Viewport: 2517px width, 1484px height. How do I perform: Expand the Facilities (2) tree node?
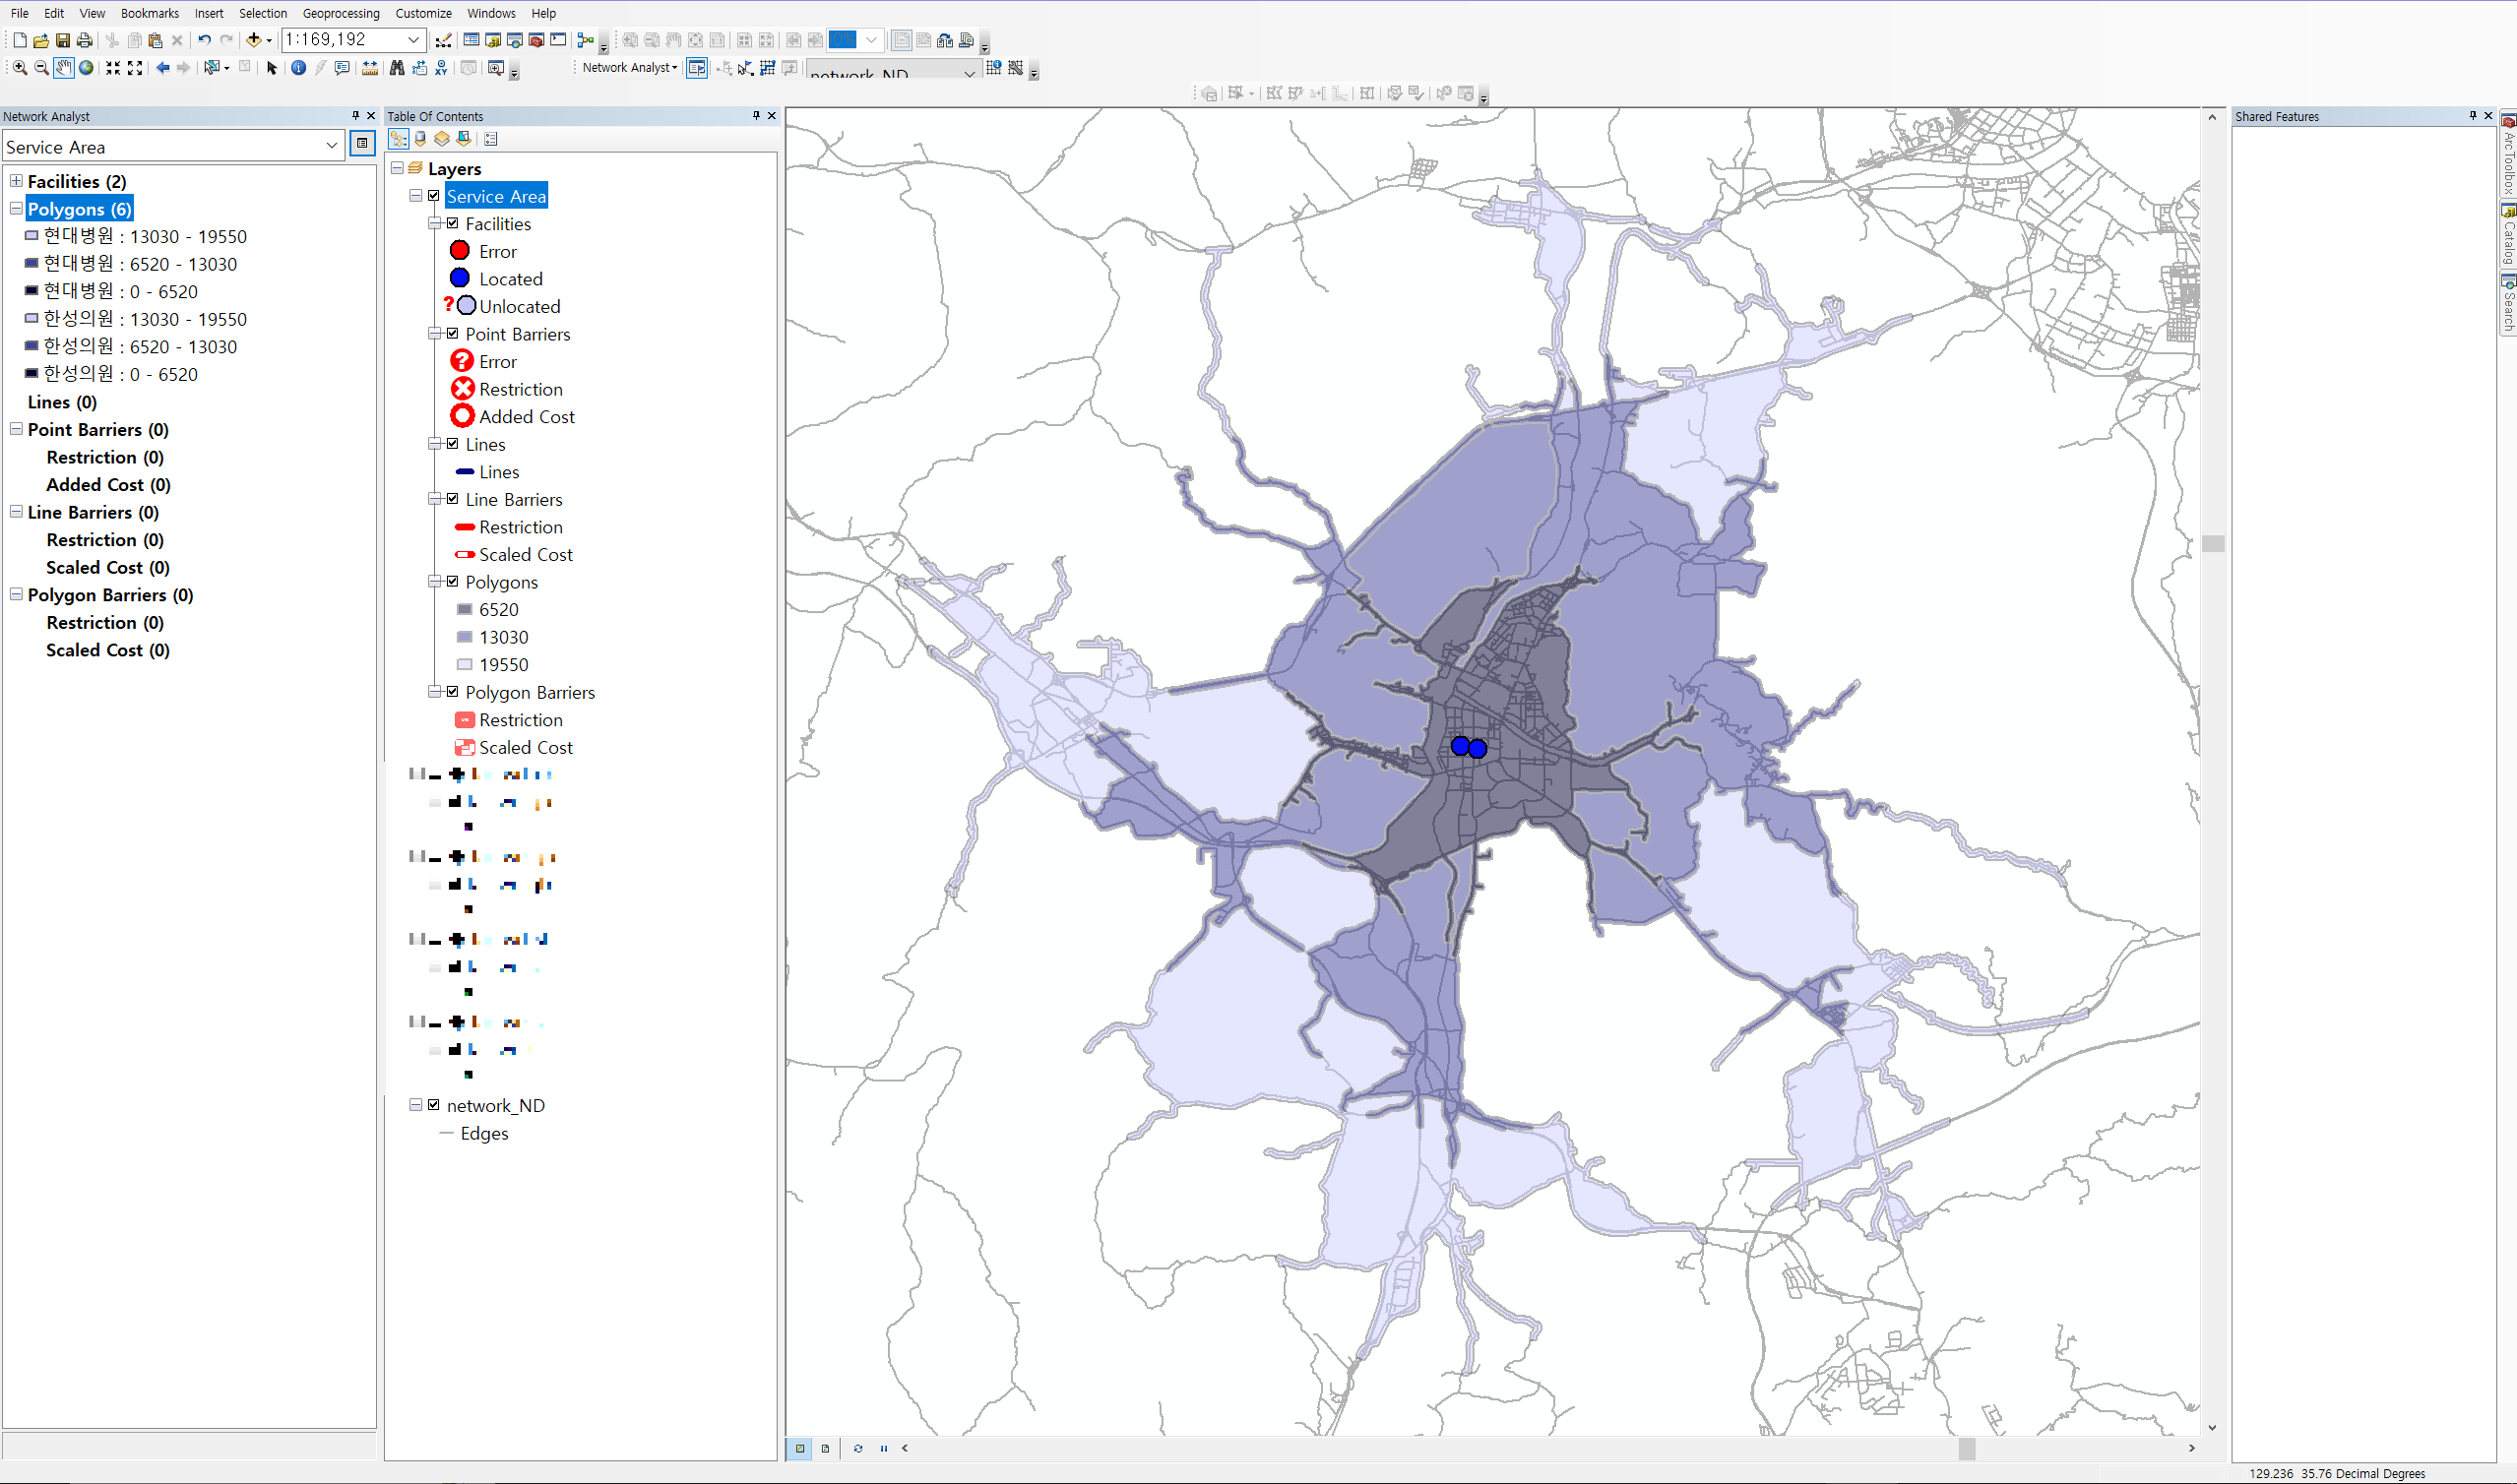[x=16, y=181]
